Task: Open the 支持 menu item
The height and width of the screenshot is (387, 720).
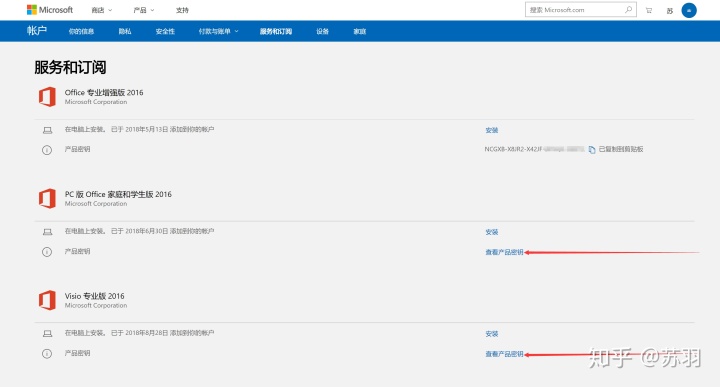Action: [182, 10]
